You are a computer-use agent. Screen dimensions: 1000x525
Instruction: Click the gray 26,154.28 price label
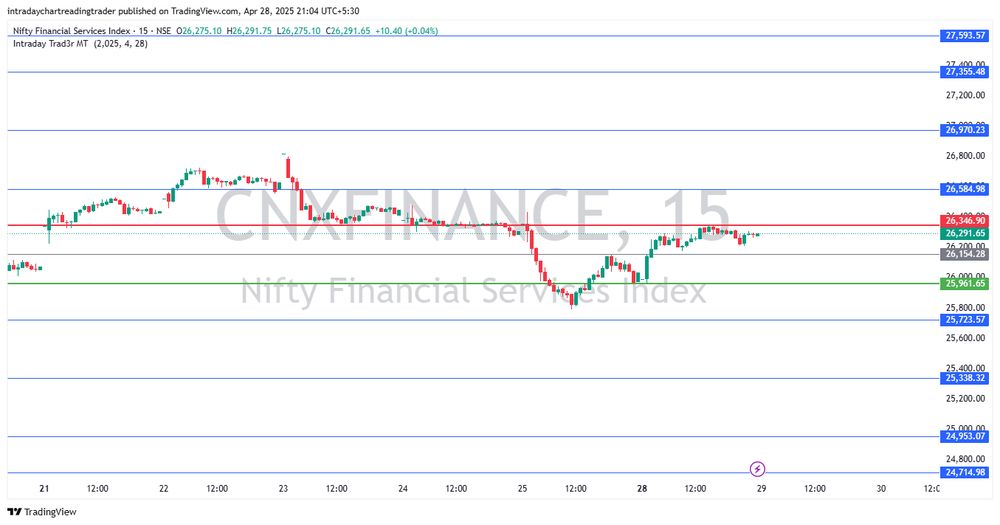tap(965, 254)
